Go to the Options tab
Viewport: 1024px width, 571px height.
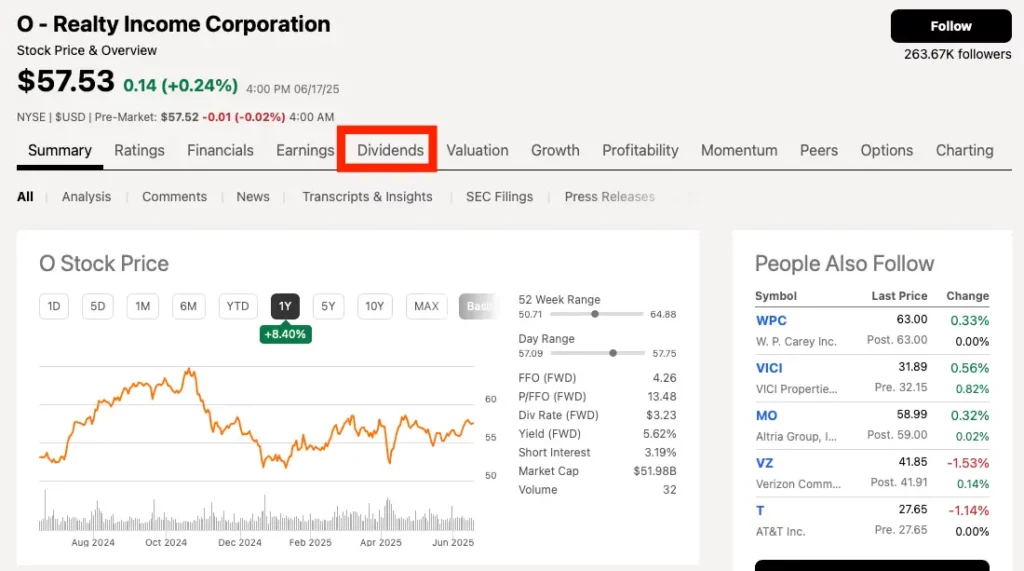tap(886, 150)
